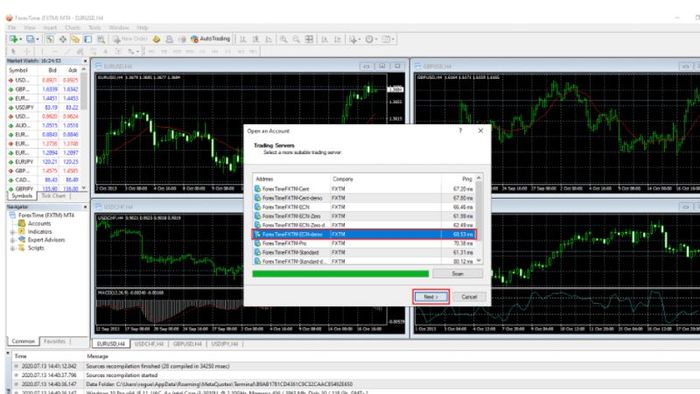Toggle the Navigator yellow folder icon

click(x=75, y=39)
